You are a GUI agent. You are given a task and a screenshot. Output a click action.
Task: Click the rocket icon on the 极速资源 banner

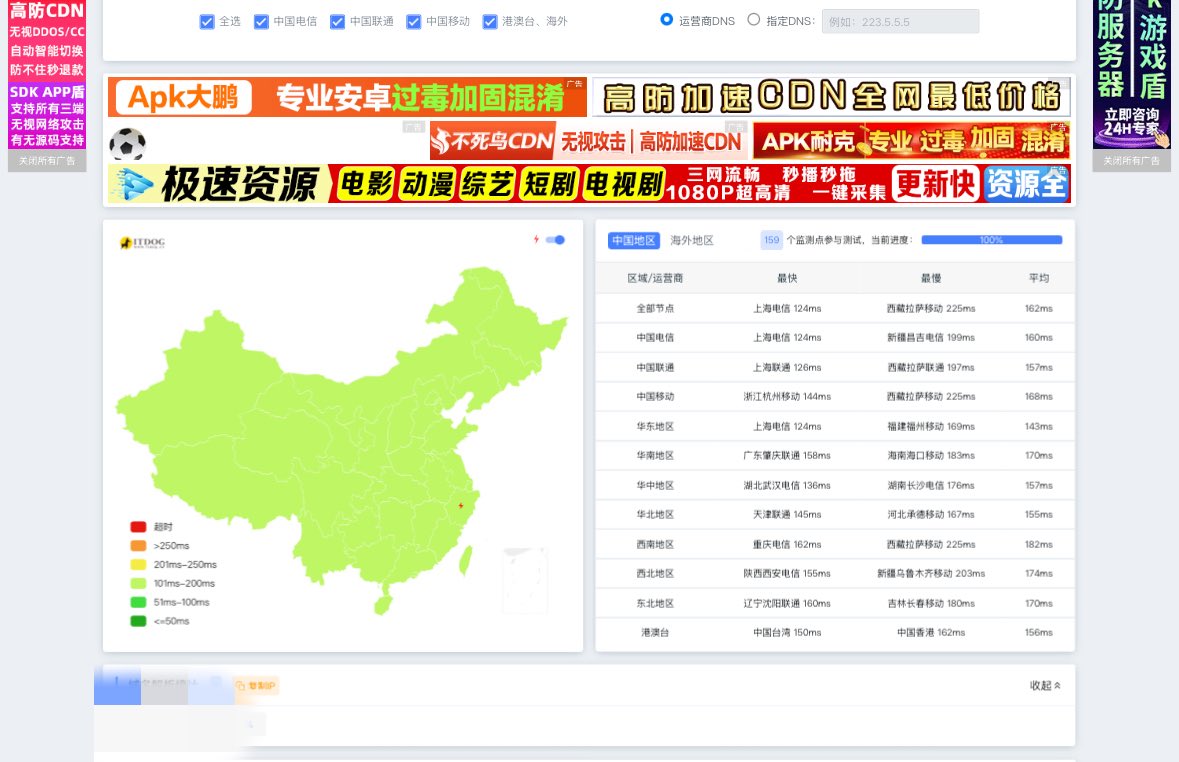tap(137, 184)
